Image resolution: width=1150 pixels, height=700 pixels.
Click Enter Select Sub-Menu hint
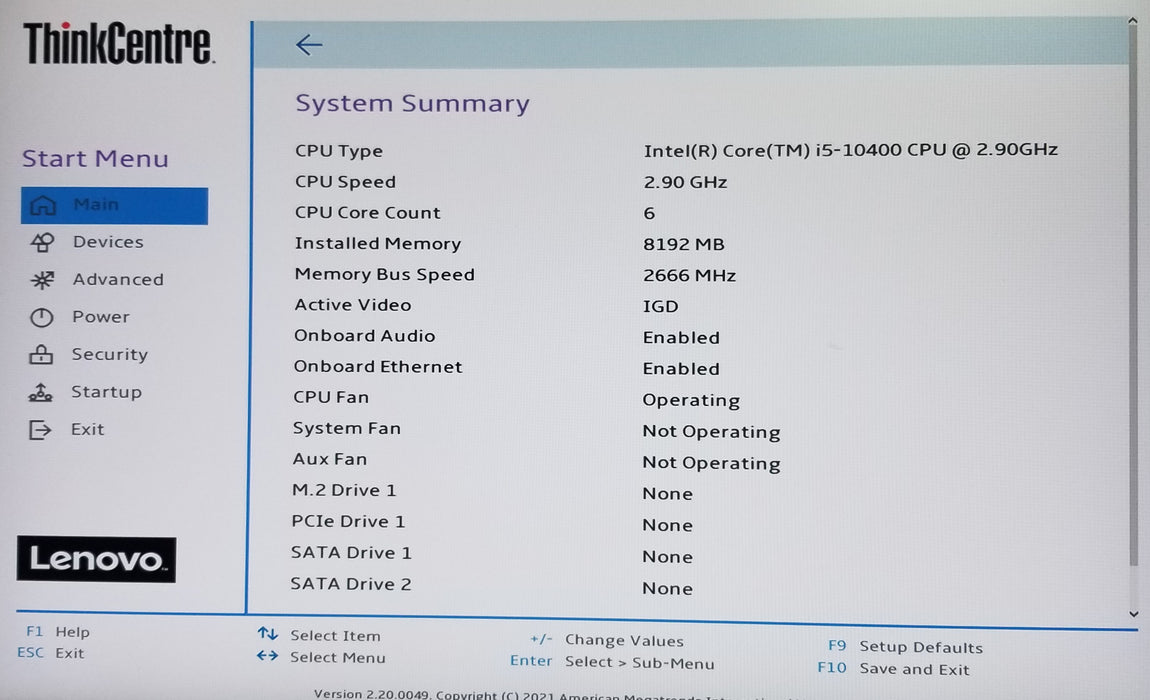(612, 663)
